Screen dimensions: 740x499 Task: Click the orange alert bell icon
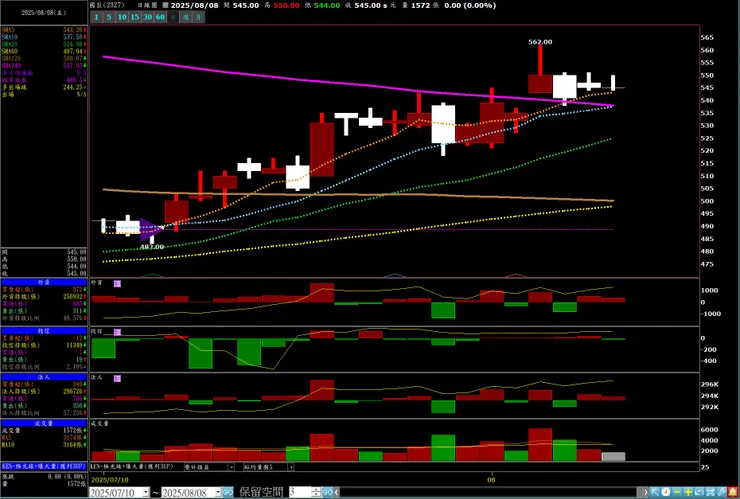[733, 492]
